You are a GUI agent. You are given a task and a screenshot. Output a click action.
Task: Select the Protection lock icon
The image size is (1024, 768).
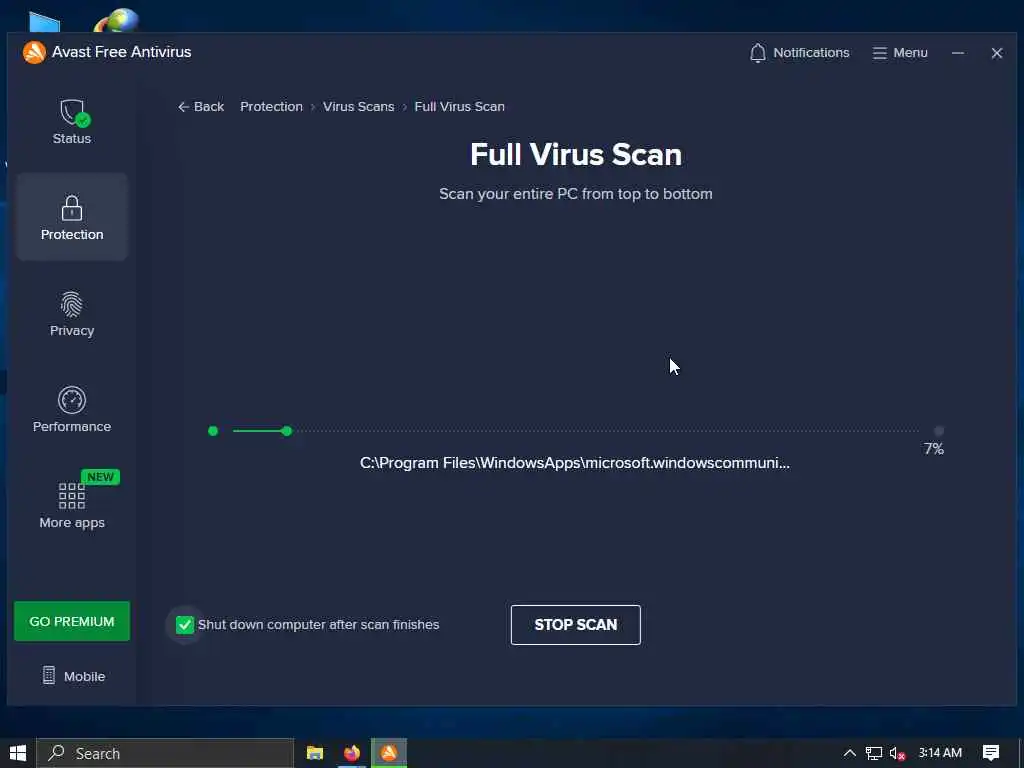(72, 208)
